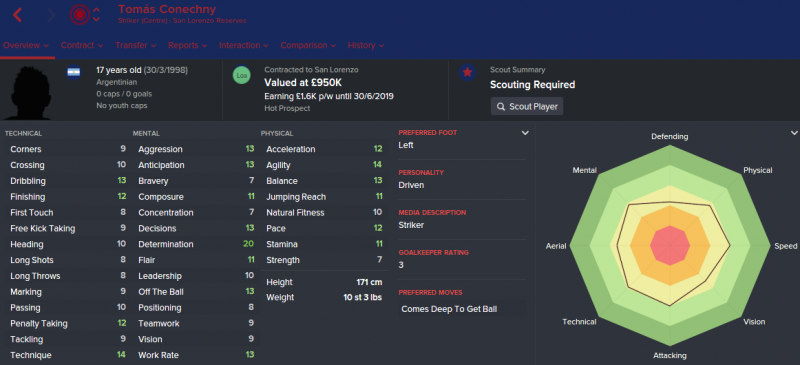
Task: Click the green Loa loan status icon
Action: click(x=242, y=76)
